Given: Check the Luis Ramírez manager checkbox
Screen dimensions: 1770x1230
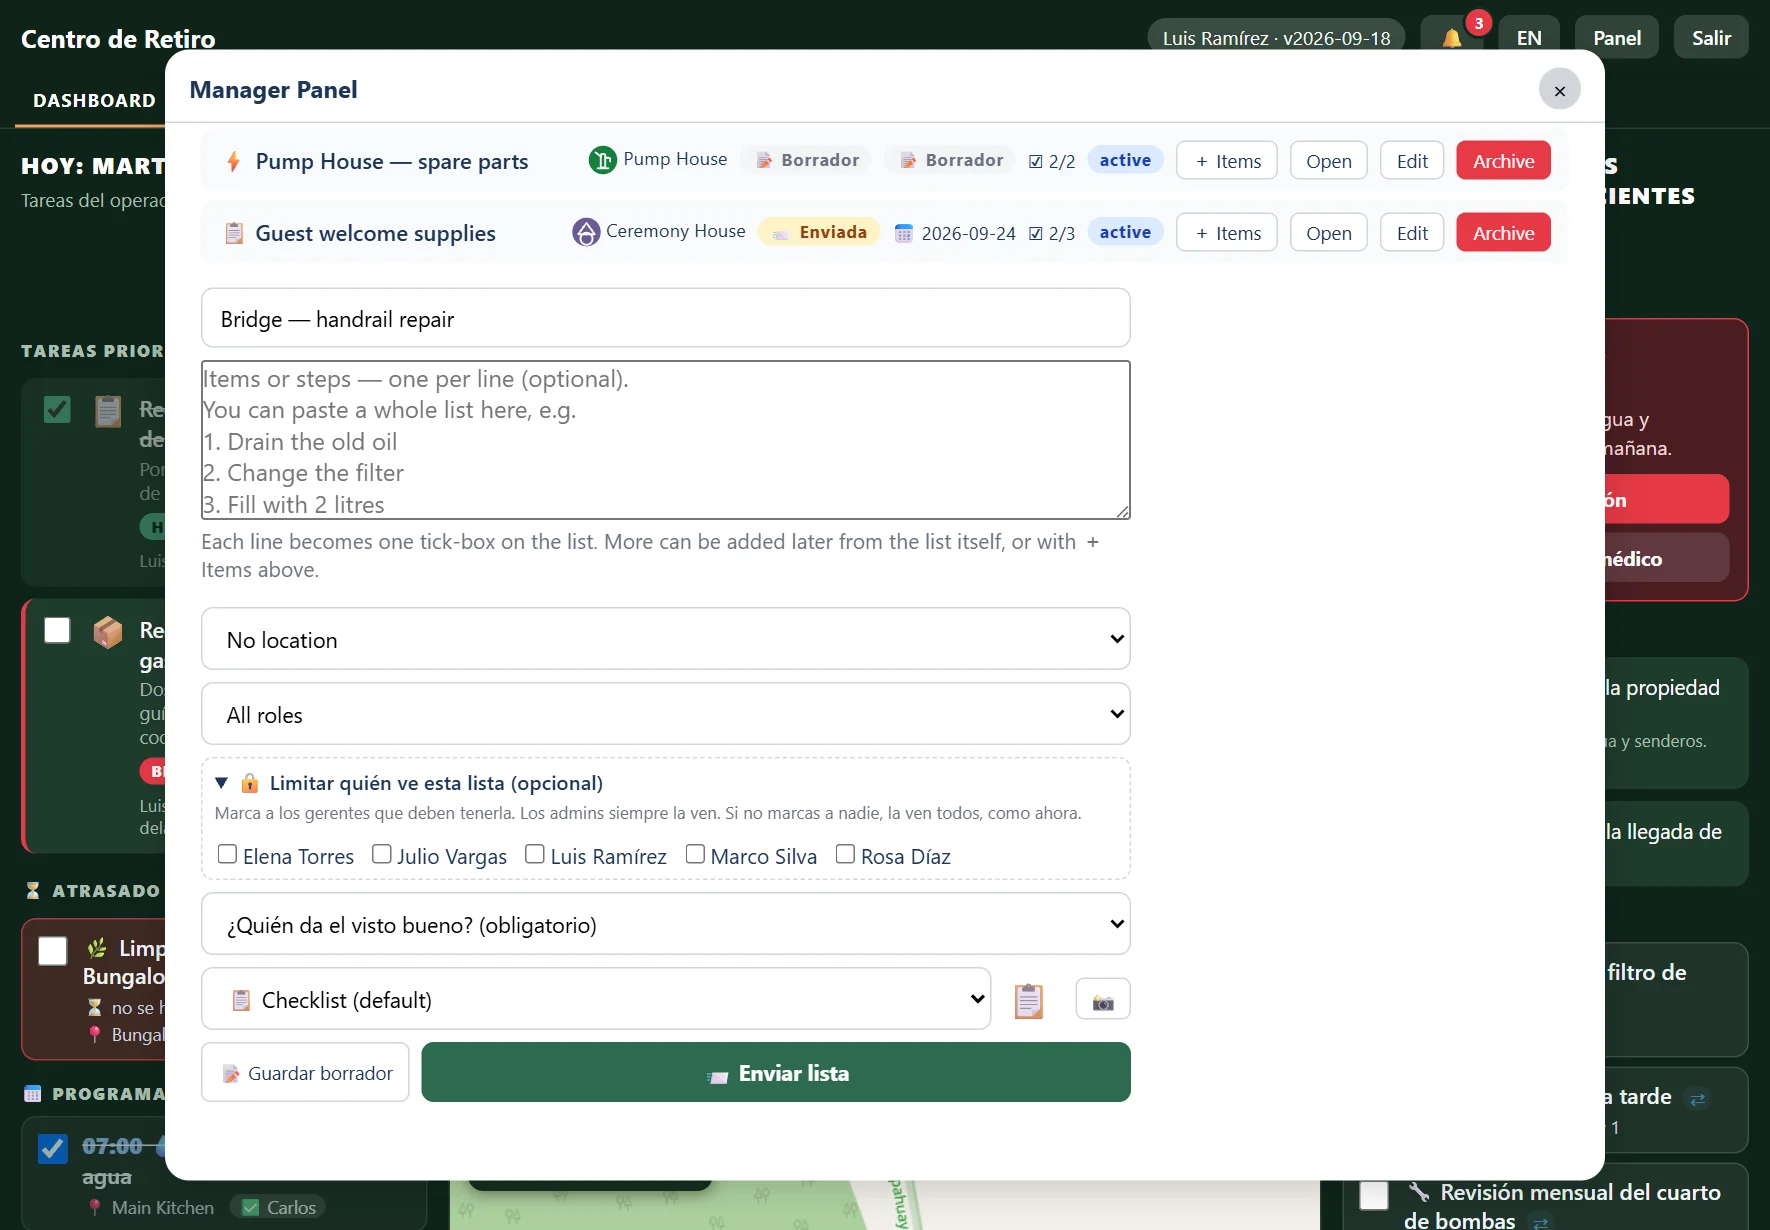Looking at the screenshot, I should (535, 854).
